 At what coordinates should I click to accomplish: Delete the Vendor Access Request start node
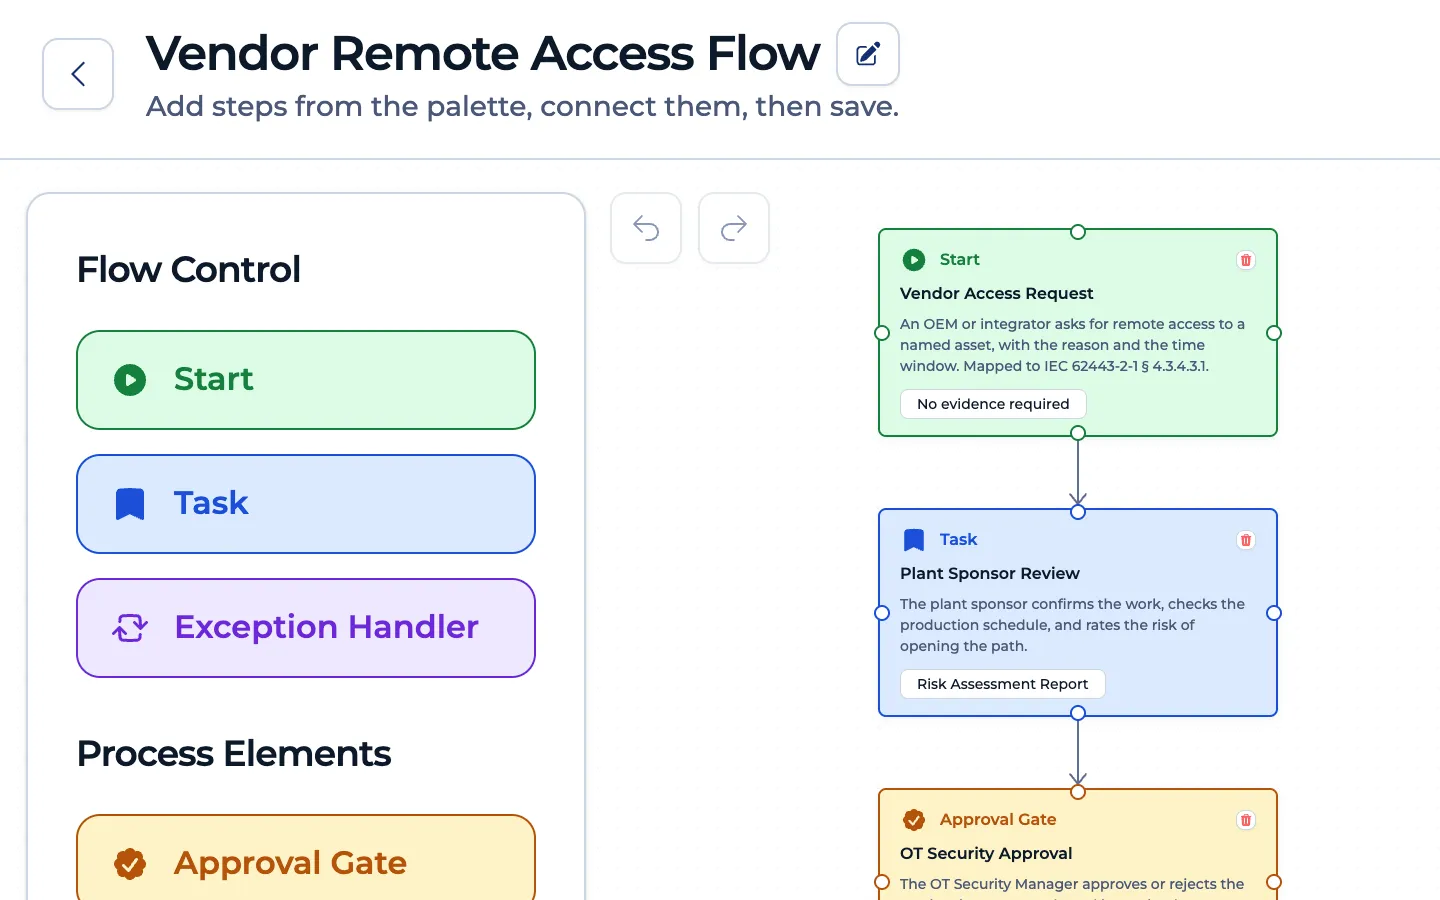pos(1246,260)
